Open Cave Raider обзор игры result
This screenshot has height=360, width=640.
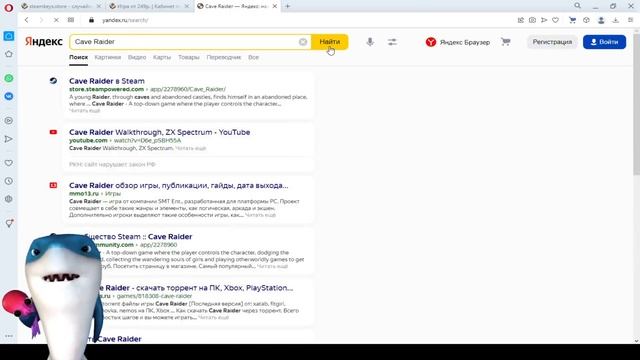pos(178,185)
